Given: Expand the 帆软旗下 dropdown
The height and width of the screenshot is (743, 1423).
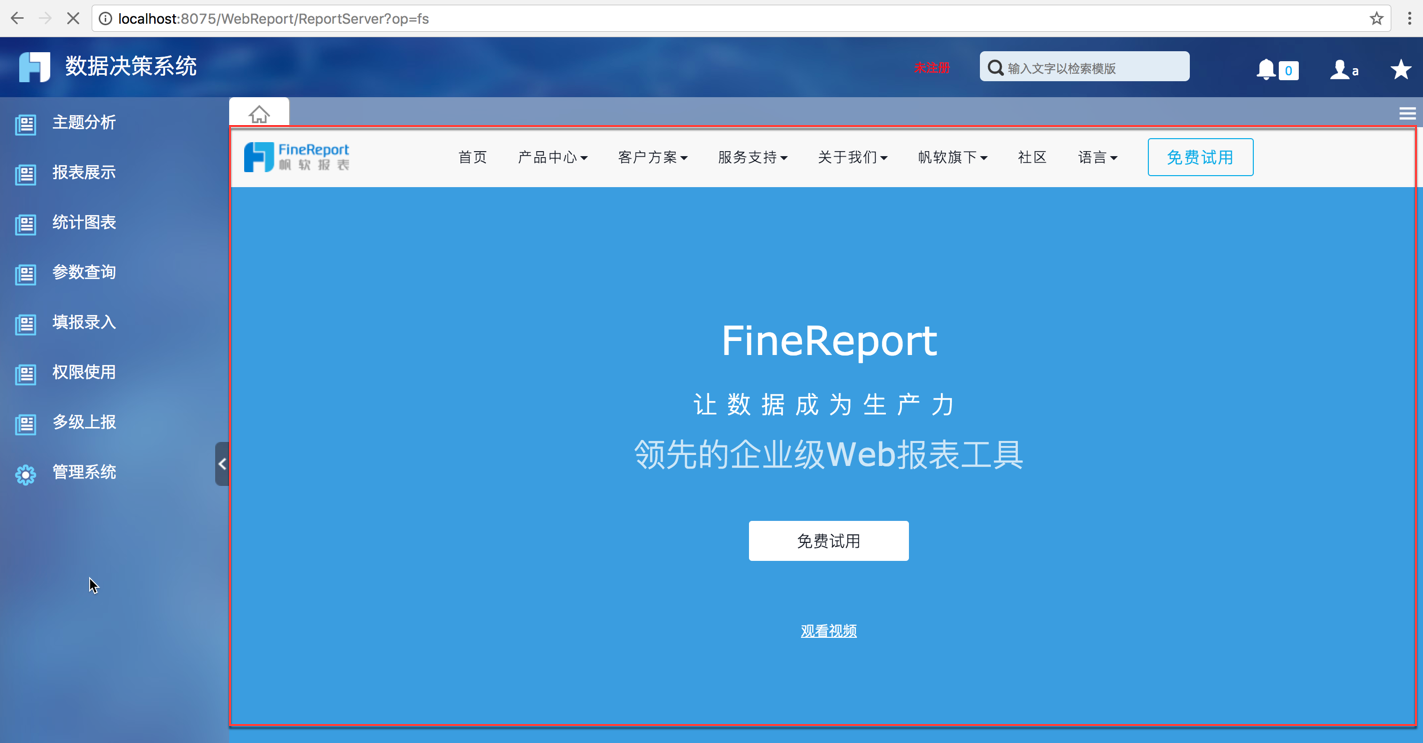Looking at the screenshot, I should (x=952, y=157).
